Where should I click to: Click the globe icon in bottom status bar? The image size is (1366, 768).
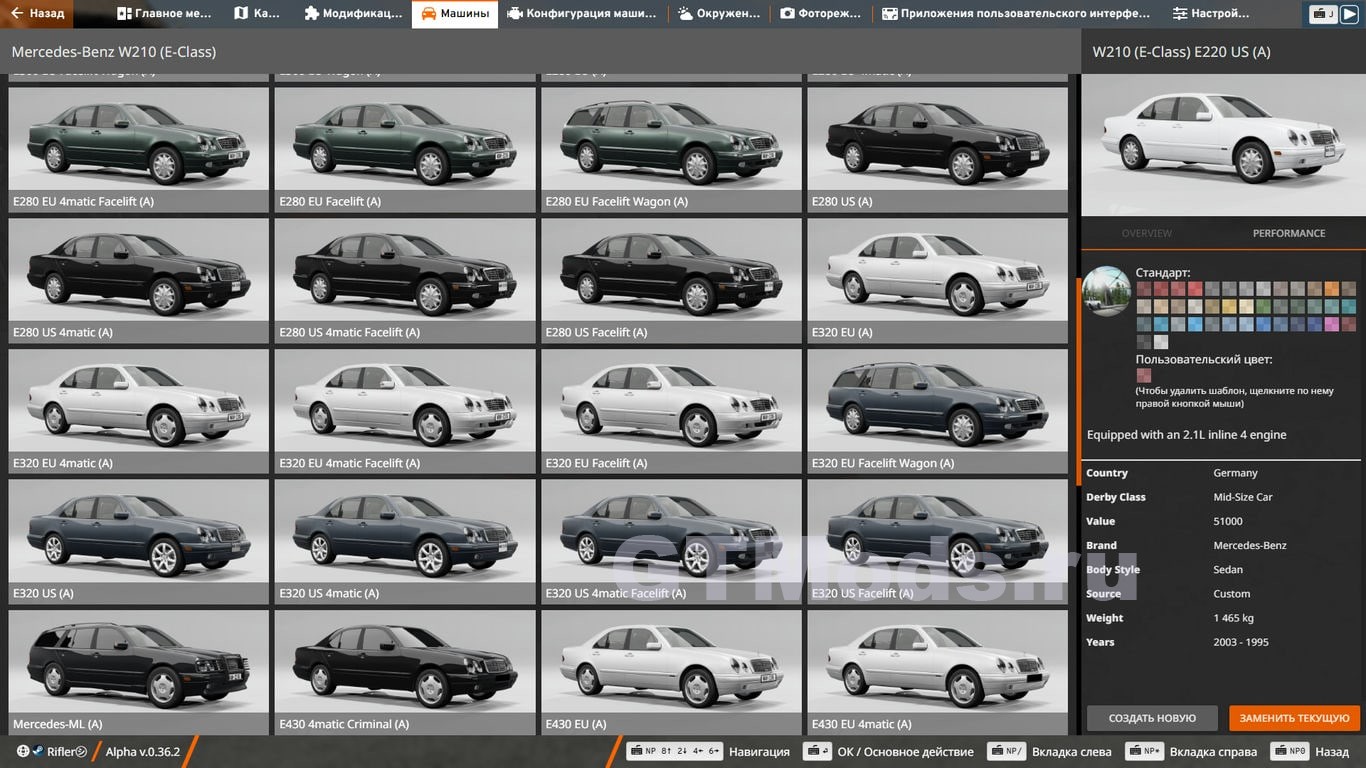coord(22,751)
